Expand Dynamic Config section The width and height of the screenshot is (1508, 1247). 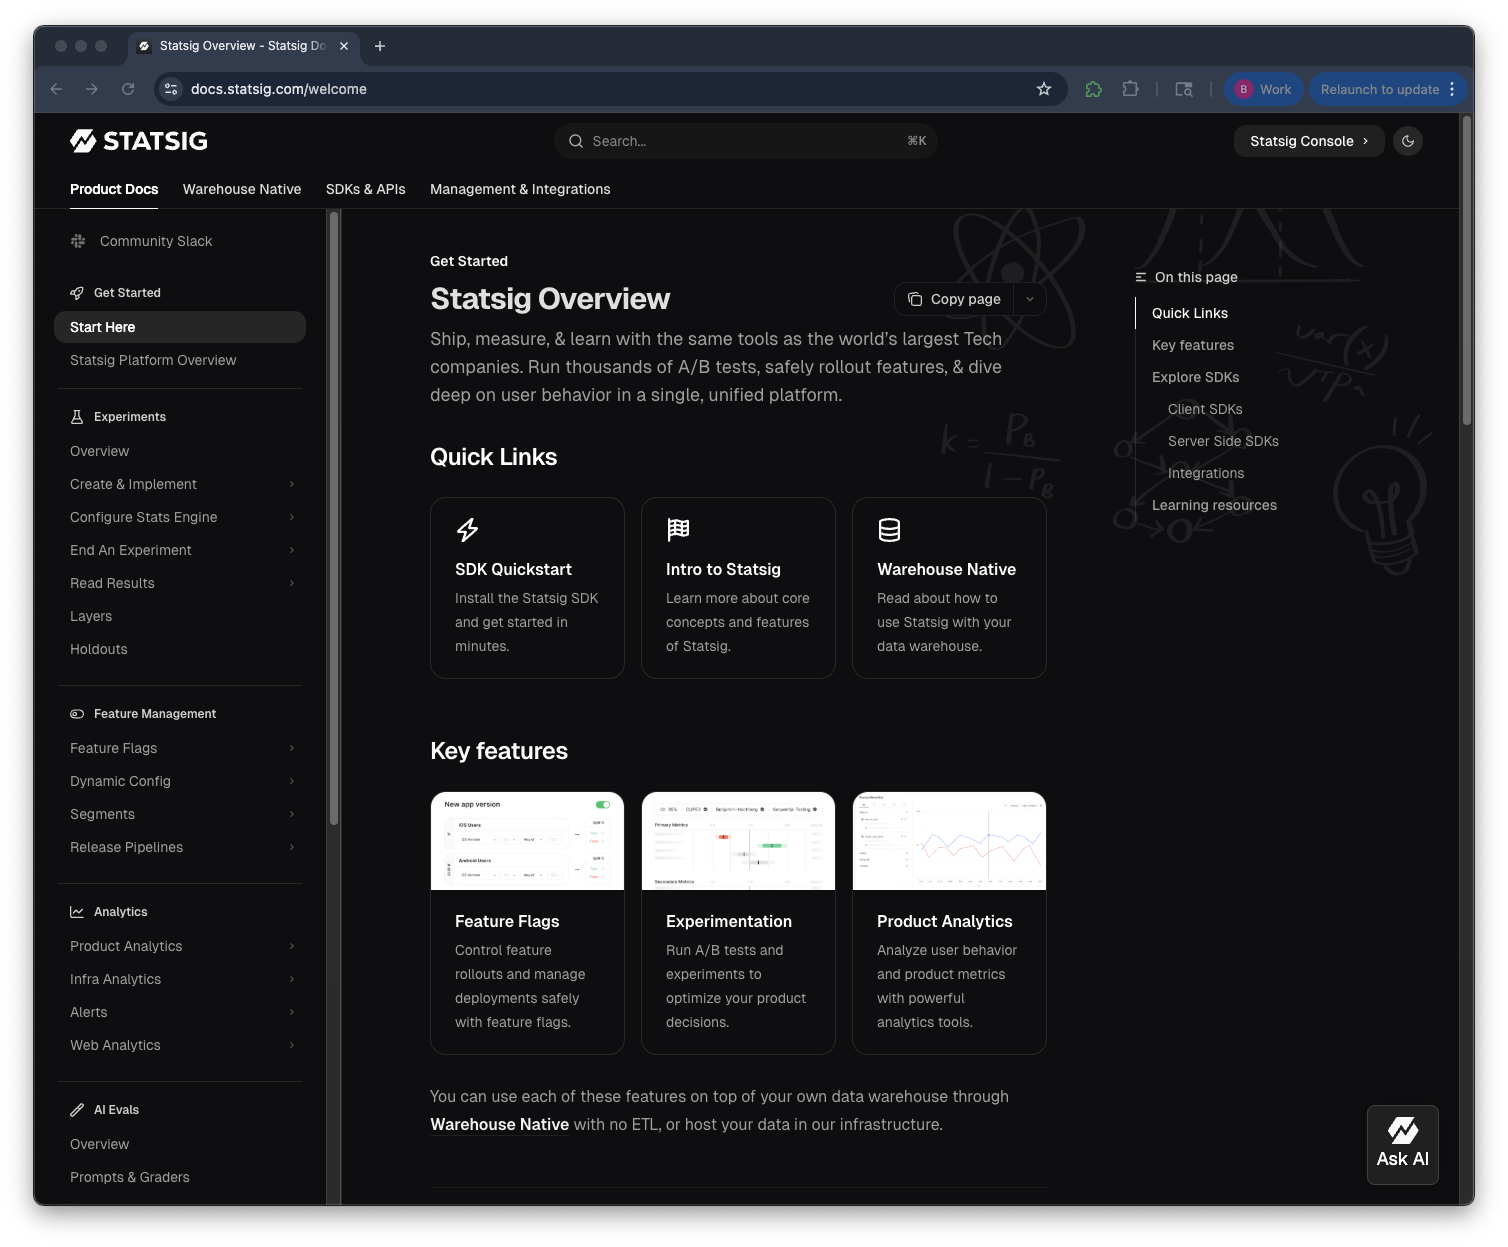[x=292, y=781]
